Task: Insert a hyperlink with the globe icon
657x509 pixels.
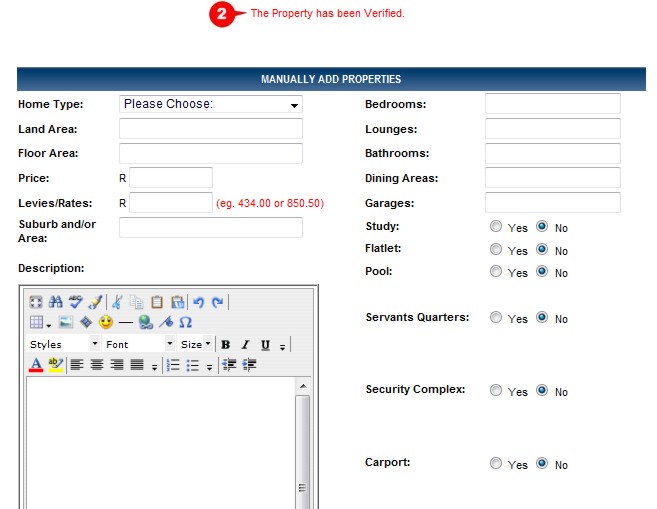Action: pyautogui.click(x=146, y=322)
